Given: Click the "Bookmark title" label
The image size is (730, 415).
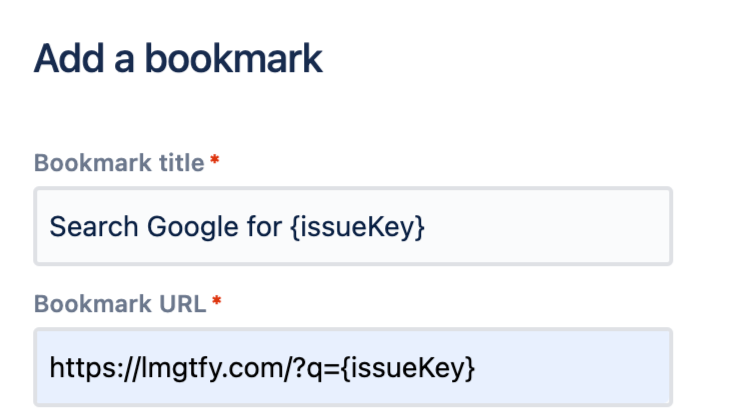Looking at the screenshot, I should [x=119, y=162].
